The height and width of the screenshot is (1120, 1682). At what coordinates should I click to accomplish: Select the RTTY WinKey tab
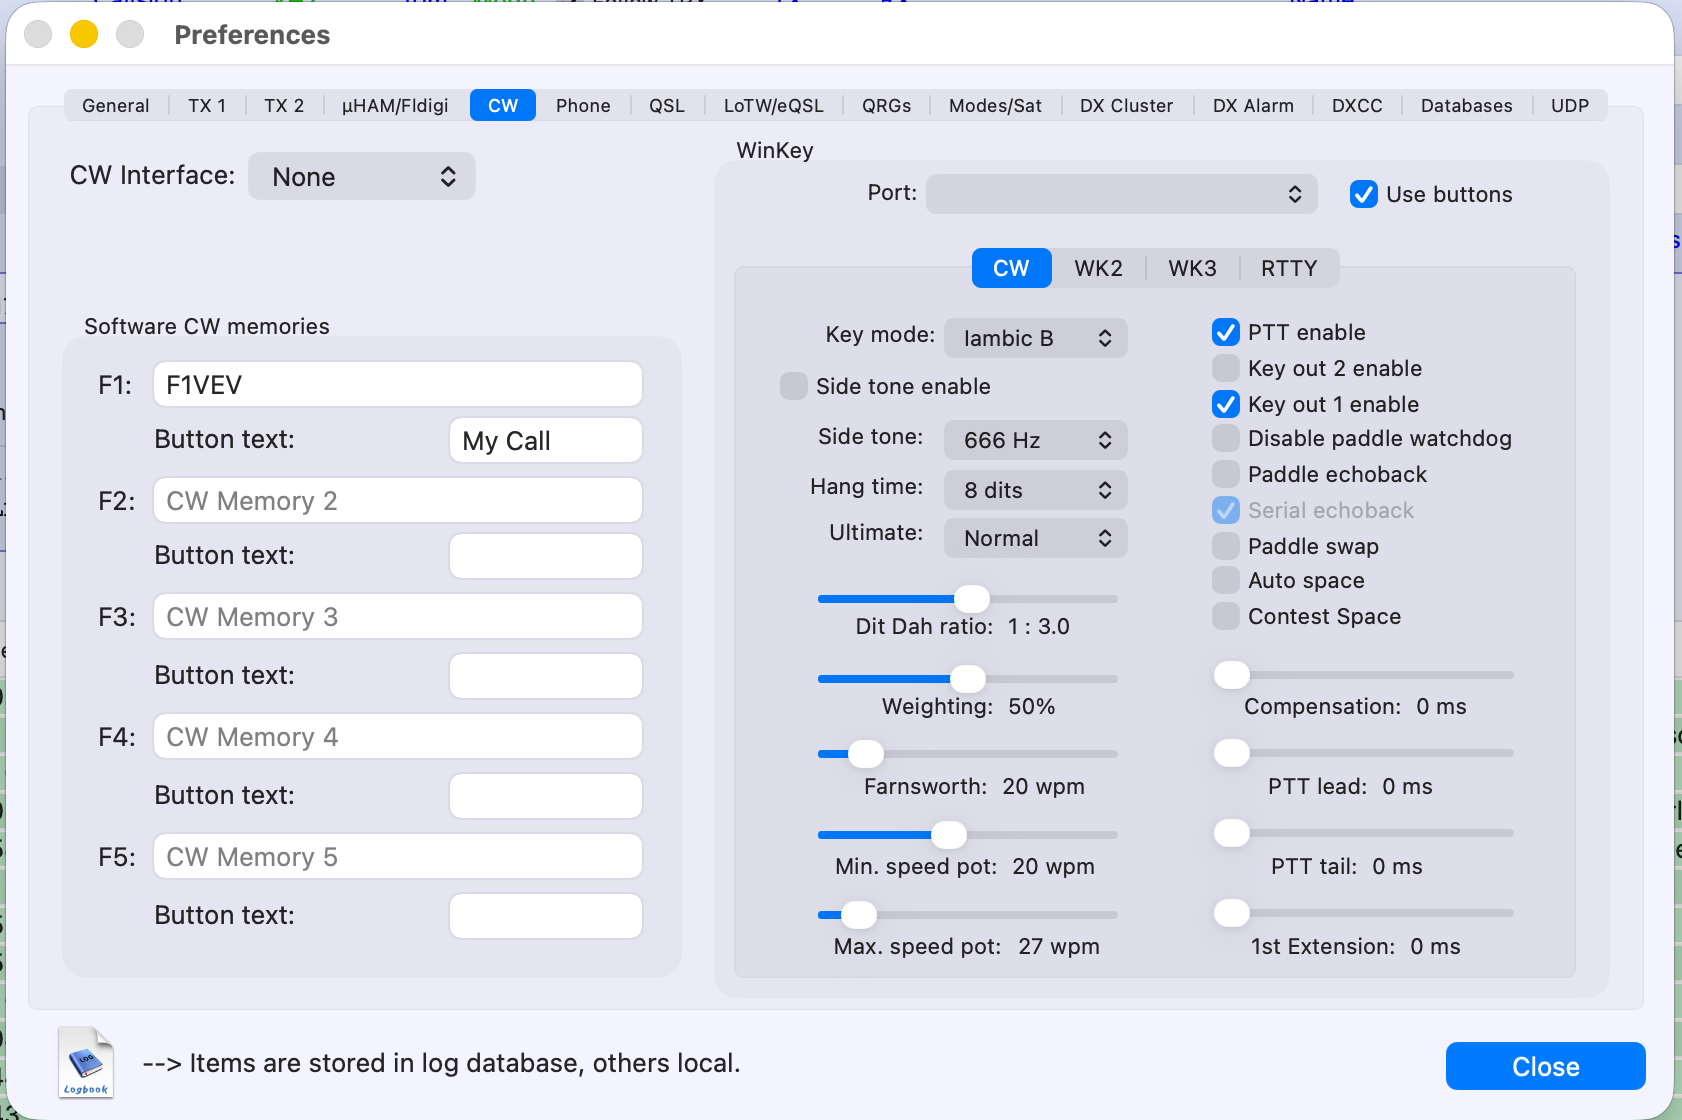point(1289,268)
